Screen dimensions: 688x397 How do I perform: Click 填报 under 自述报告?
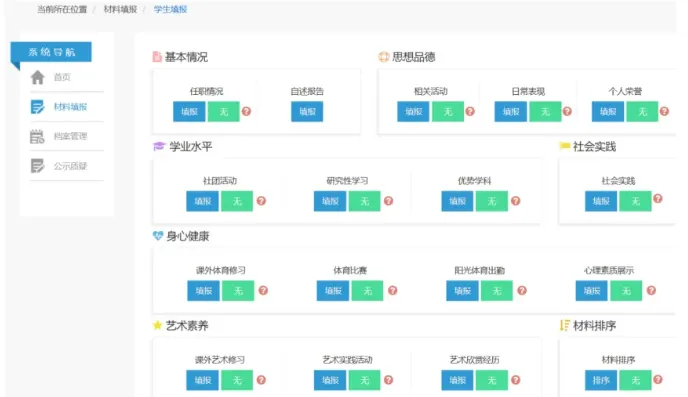pyautogui.click(x=307, y=111)
